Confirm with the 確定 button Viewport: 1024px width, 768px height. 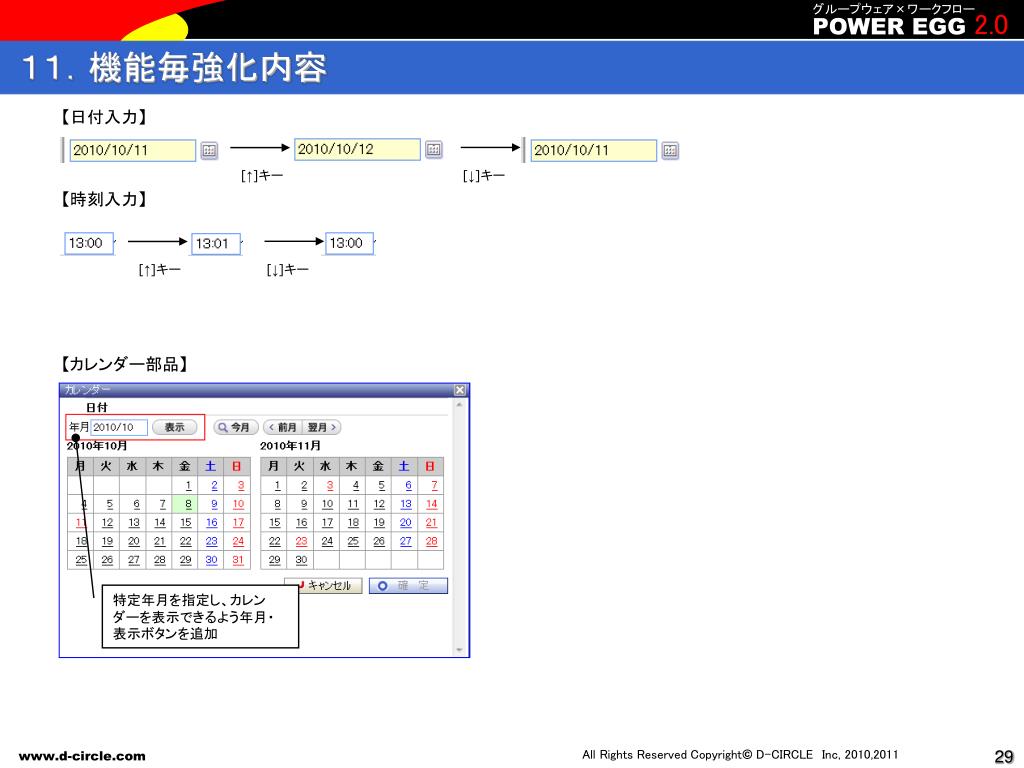click(408, 586)
